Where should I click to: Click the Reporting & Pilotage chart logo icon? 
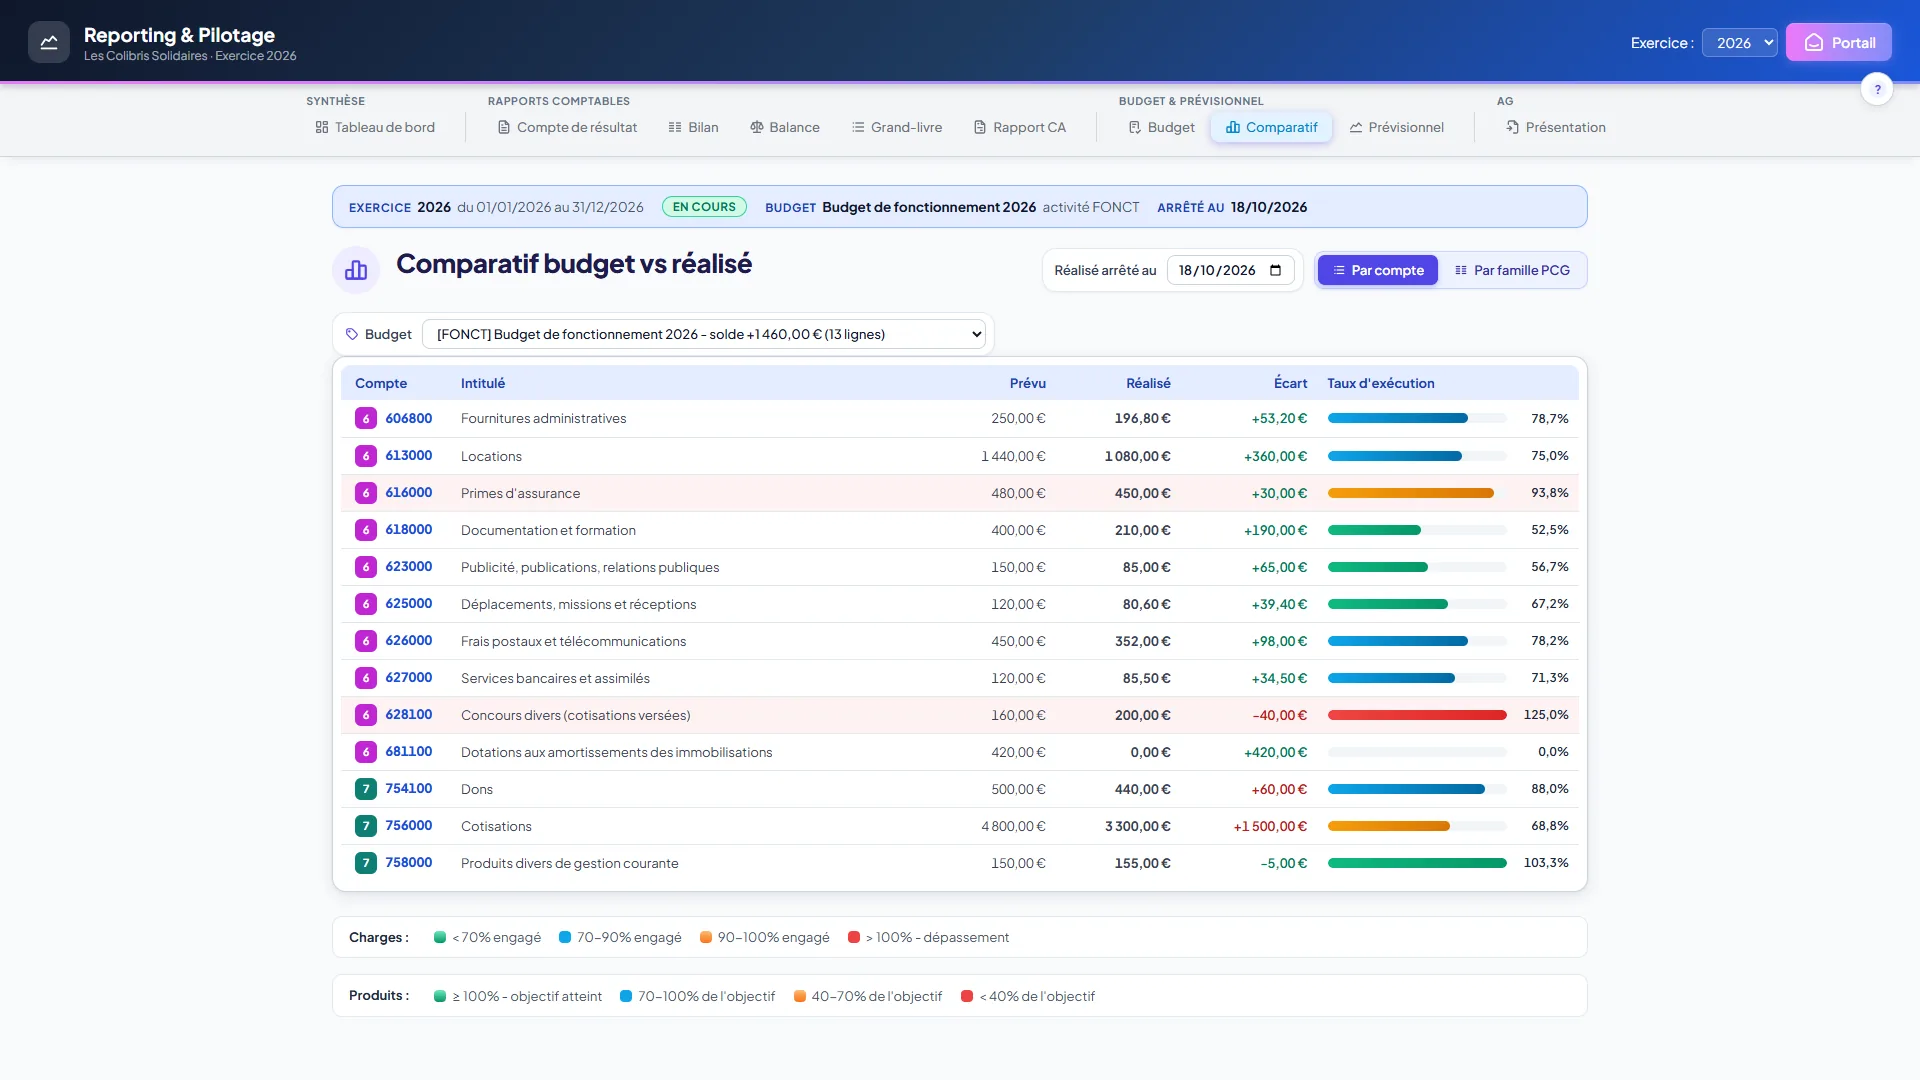click(x=49, y=42)
